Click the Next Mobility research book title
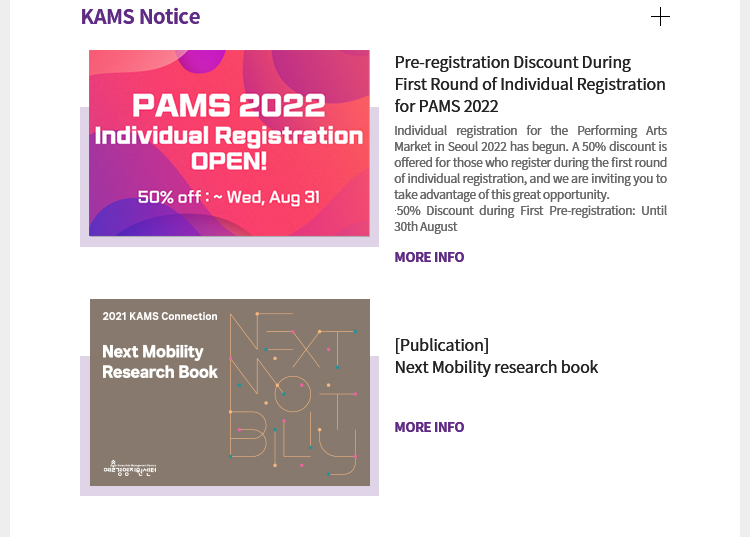This screenshot has height=537, width=750. (x=496, y=367)
